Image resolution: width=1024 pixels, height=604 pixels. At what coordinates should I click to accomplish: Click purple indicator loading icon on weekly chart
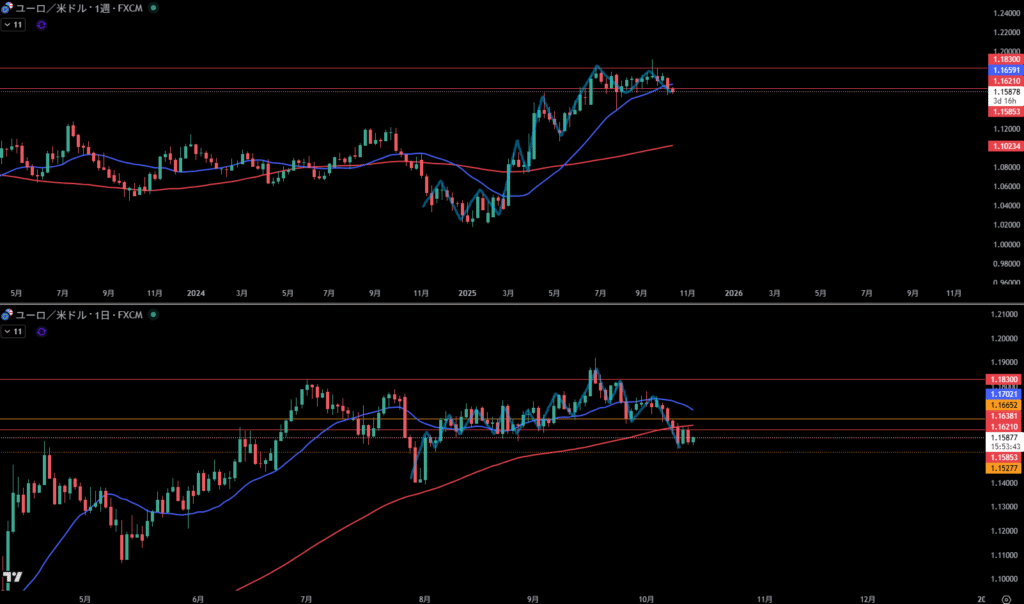pyautogui.click(x=40, y=25)
